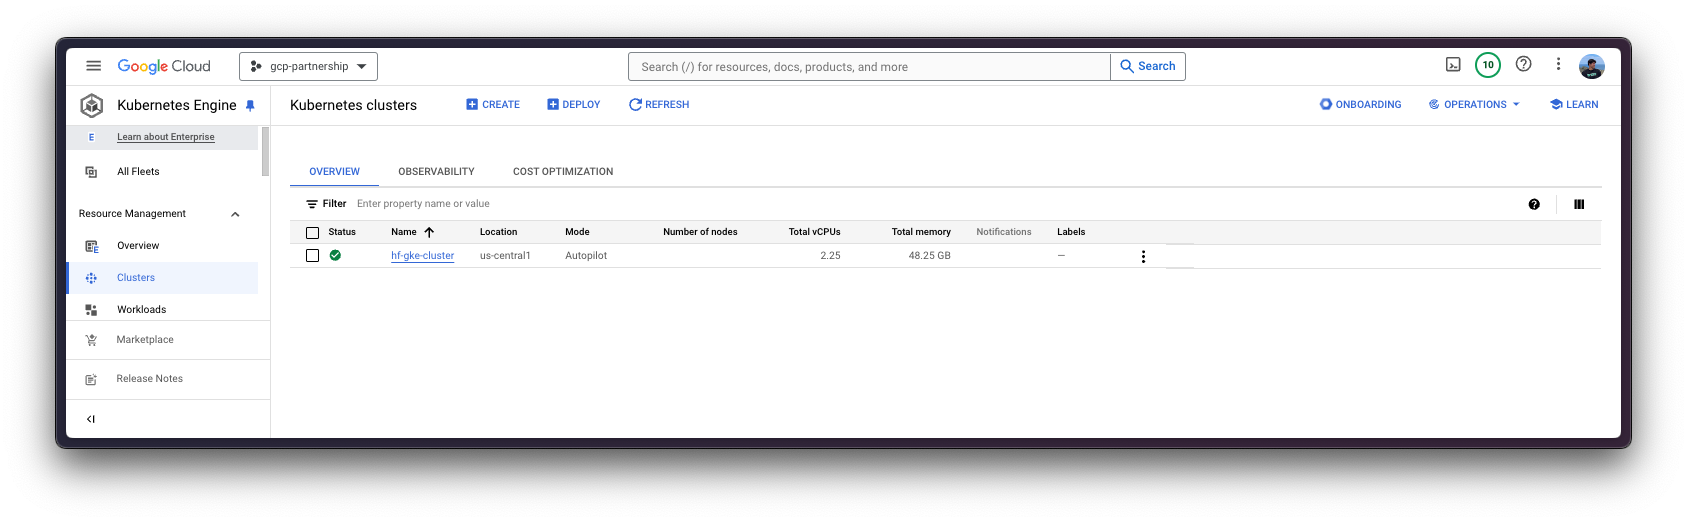The height and width of the screenshot is (522, 1687).
Task: Open the hamburger navigation menu
Action: pos(93,66)
